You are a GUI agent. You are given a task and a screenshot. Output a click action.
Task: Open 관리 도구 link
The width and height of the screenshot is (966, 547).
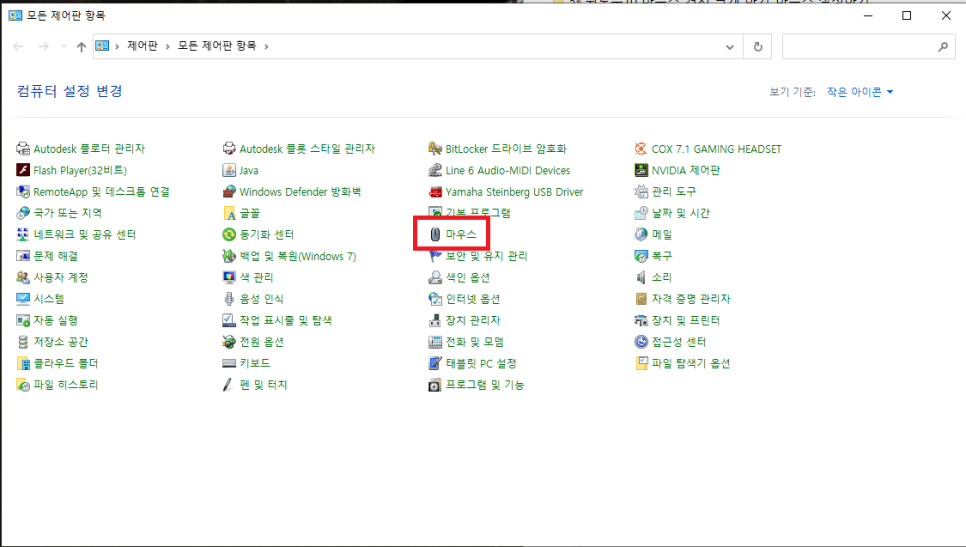point(674,192)
